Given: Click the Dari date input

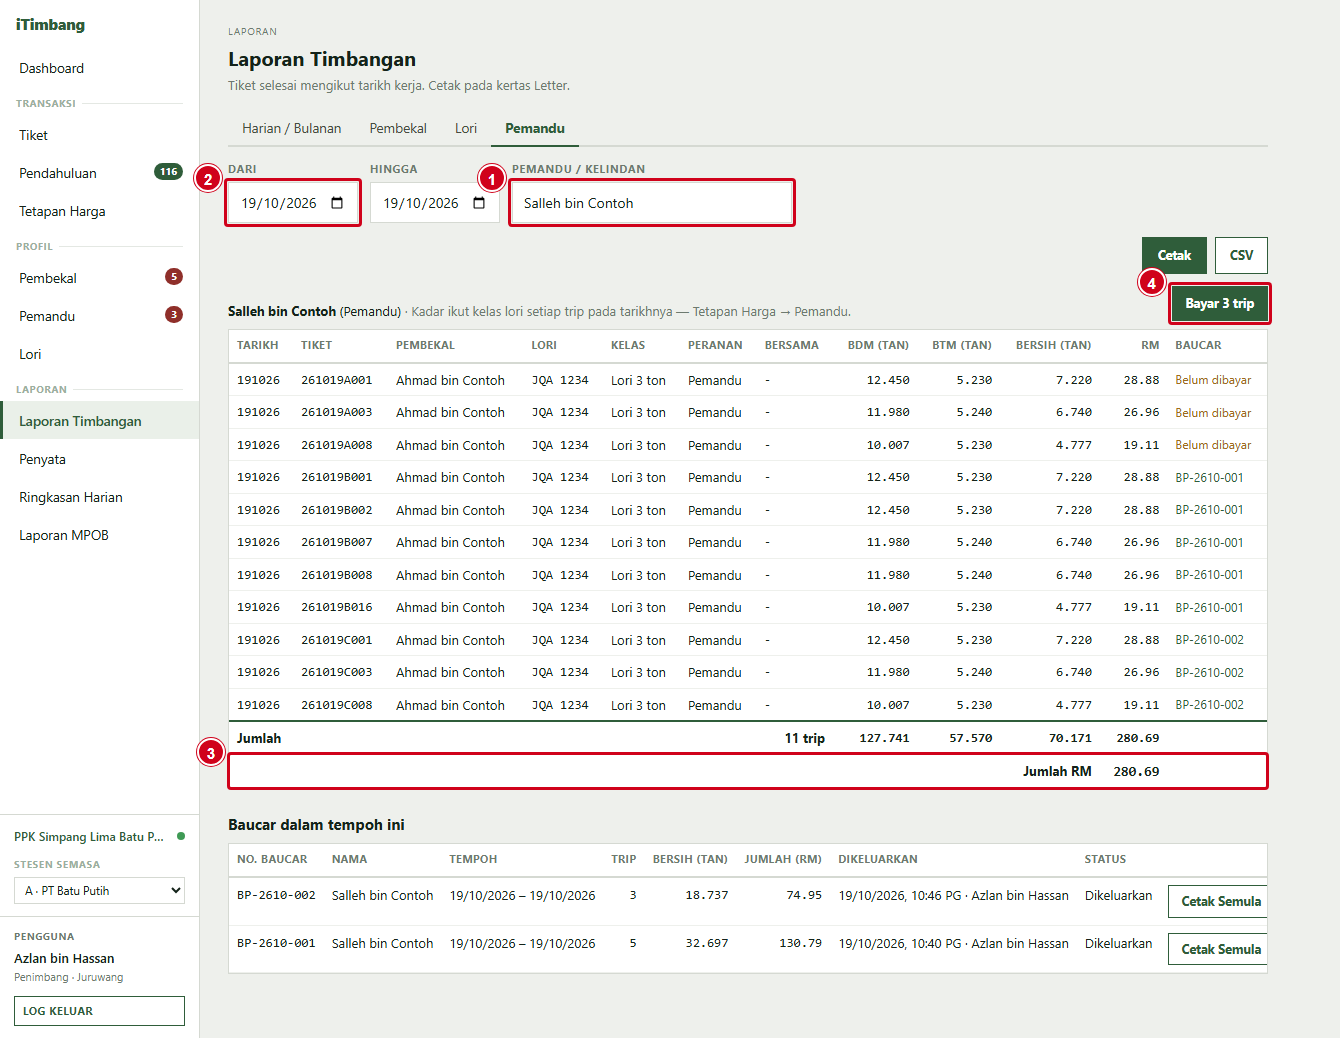Looking at the screenshot, I should coord(293,203).
